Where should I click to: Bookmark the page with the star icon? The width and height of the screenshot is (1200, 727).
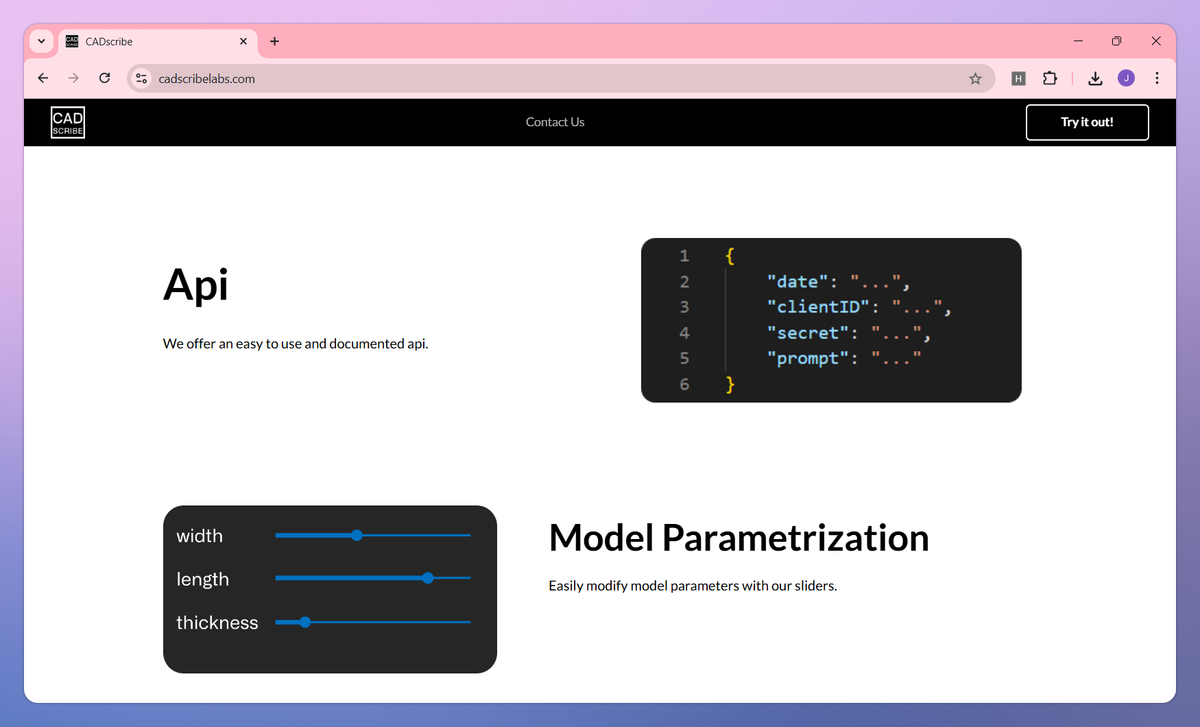(975, 78)
